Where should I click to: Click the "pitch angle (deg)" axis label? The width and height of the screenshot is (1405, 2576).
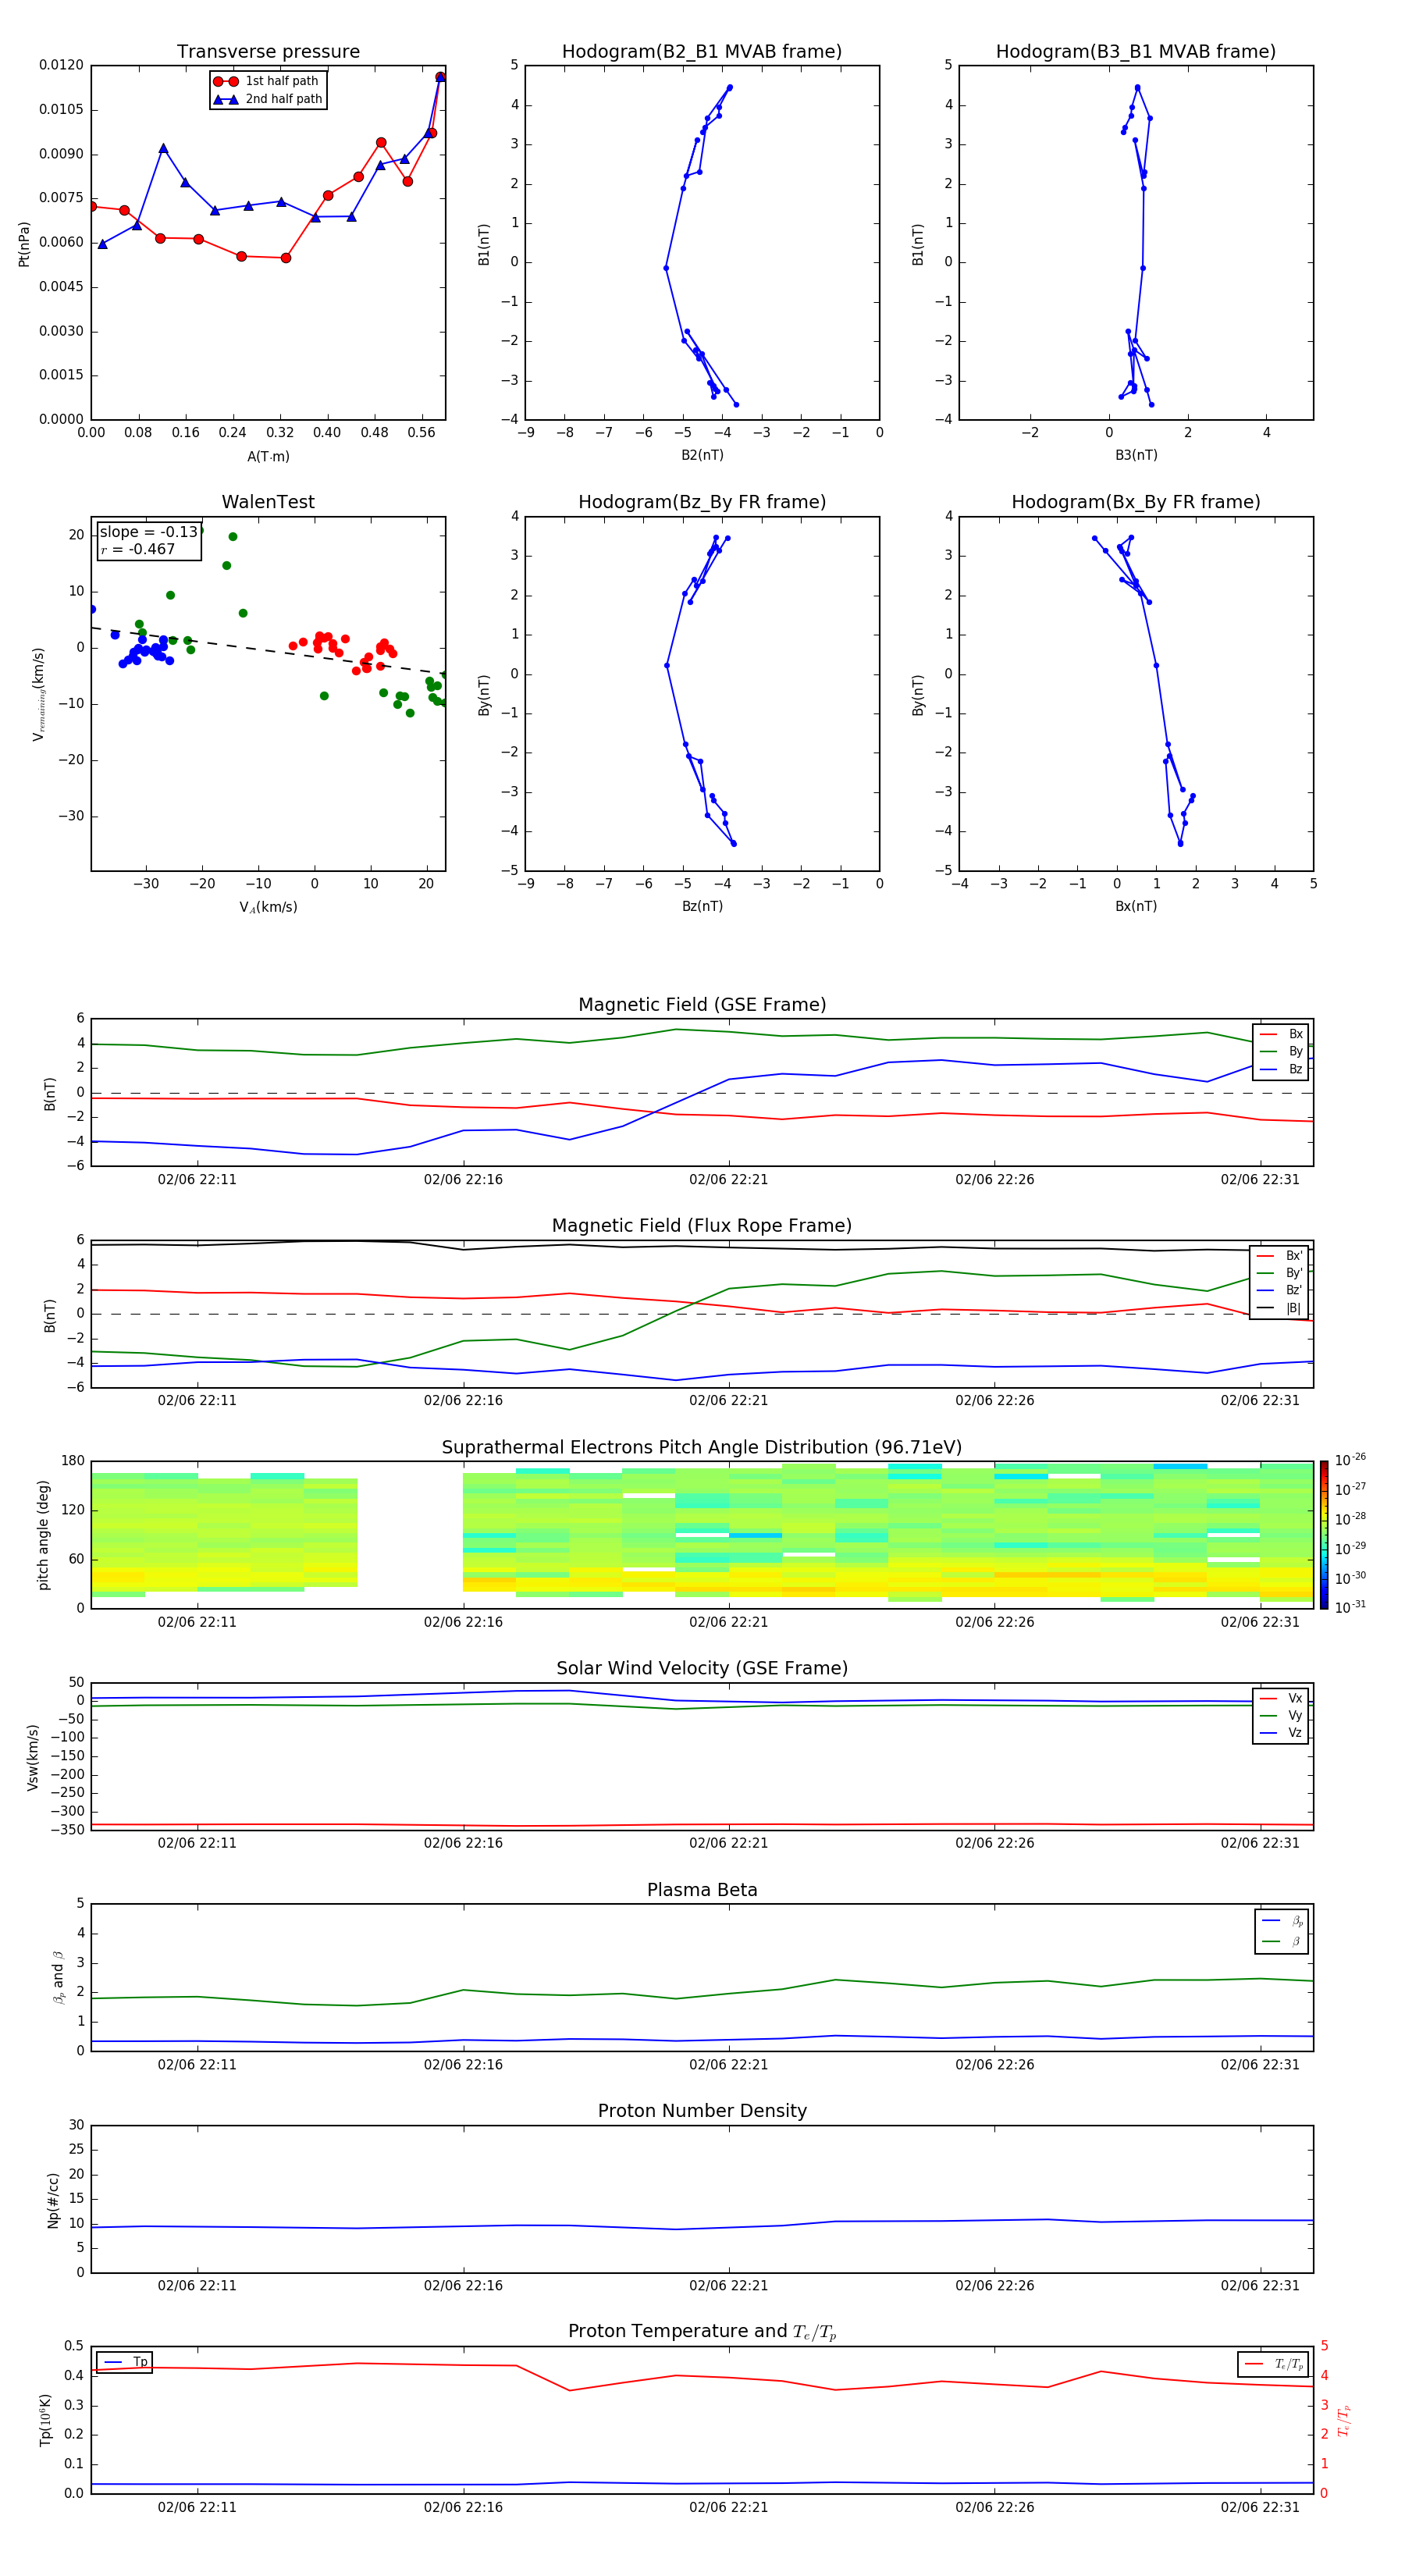[x=43, y=1535]
